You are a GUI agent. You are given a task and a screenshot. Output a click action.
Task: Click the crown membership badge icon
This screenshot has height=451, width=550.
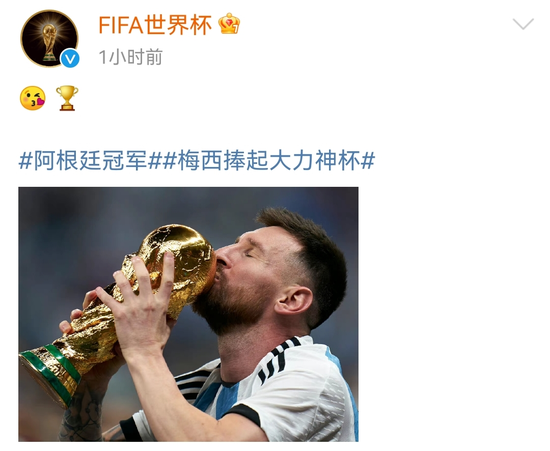coord(229,24)
